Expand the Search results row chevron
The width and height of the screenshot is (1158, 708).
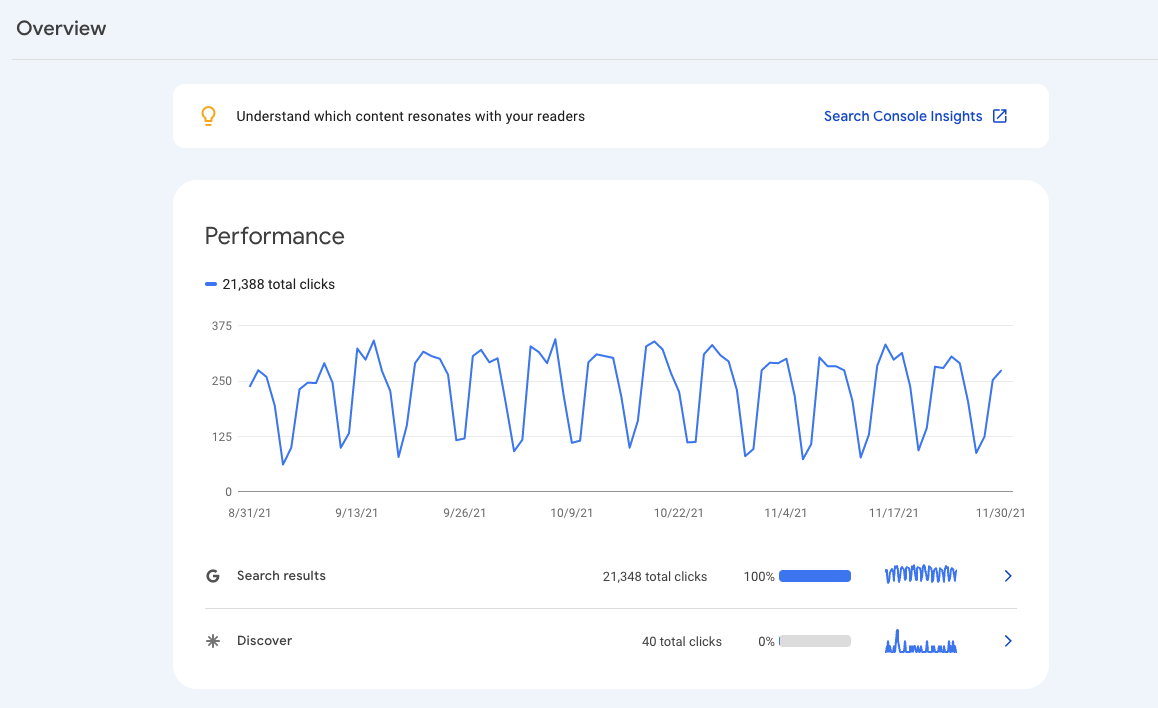click(x=1008, y=576)
